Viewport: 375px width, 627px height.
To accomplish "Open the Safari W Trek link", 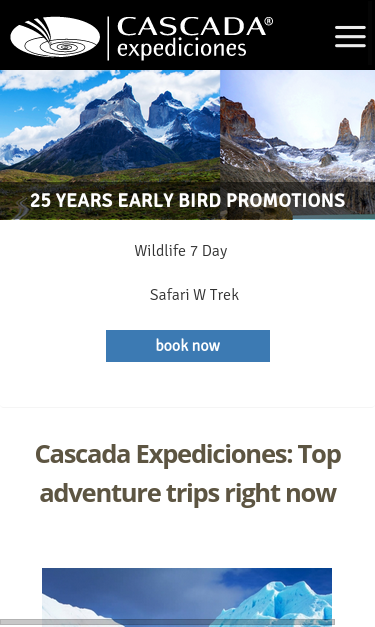I will click(194, 295).
